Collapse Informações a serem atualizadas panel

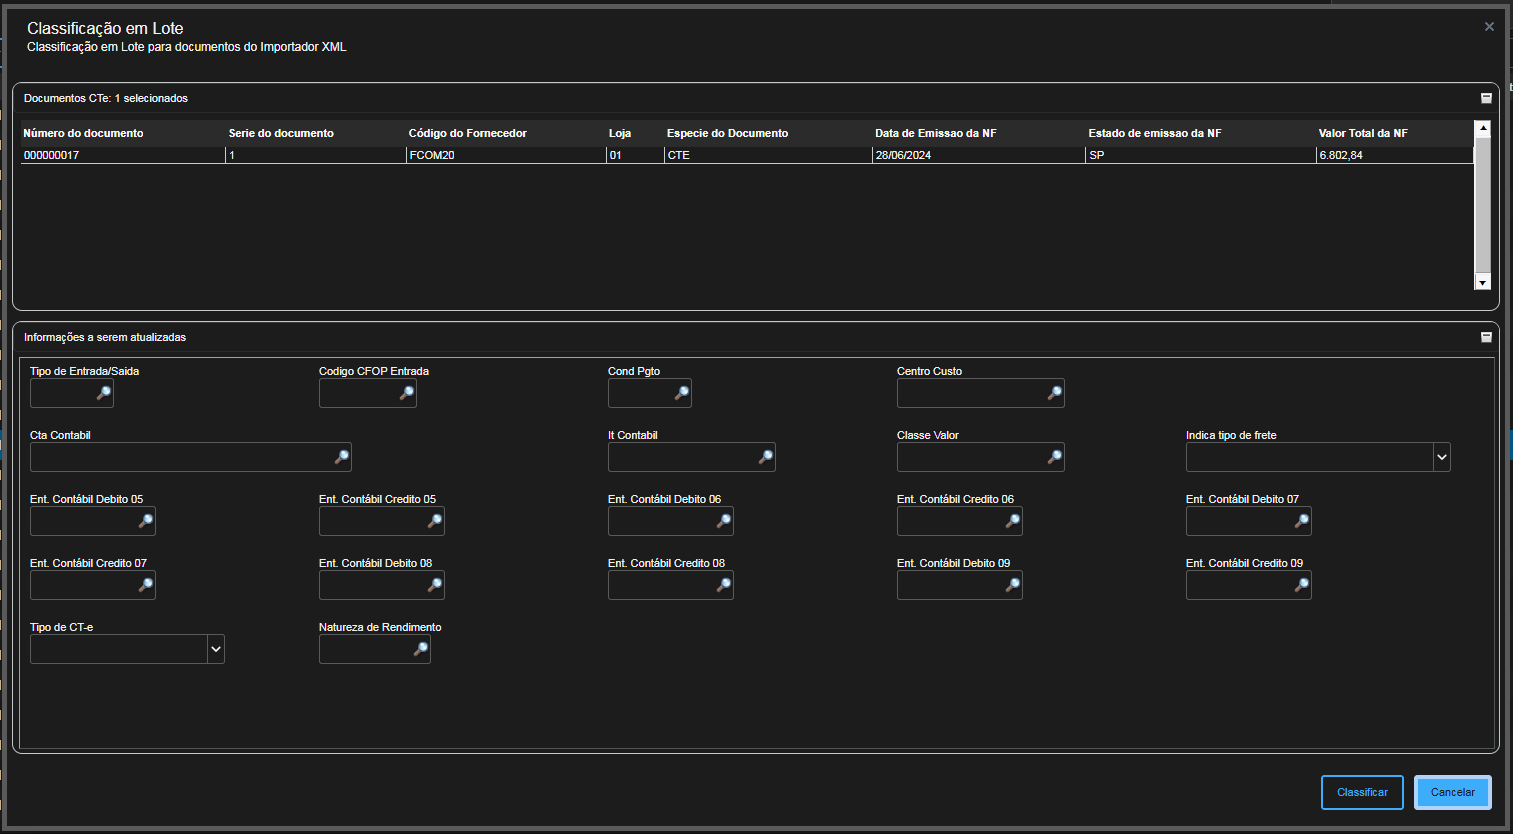1486,337
